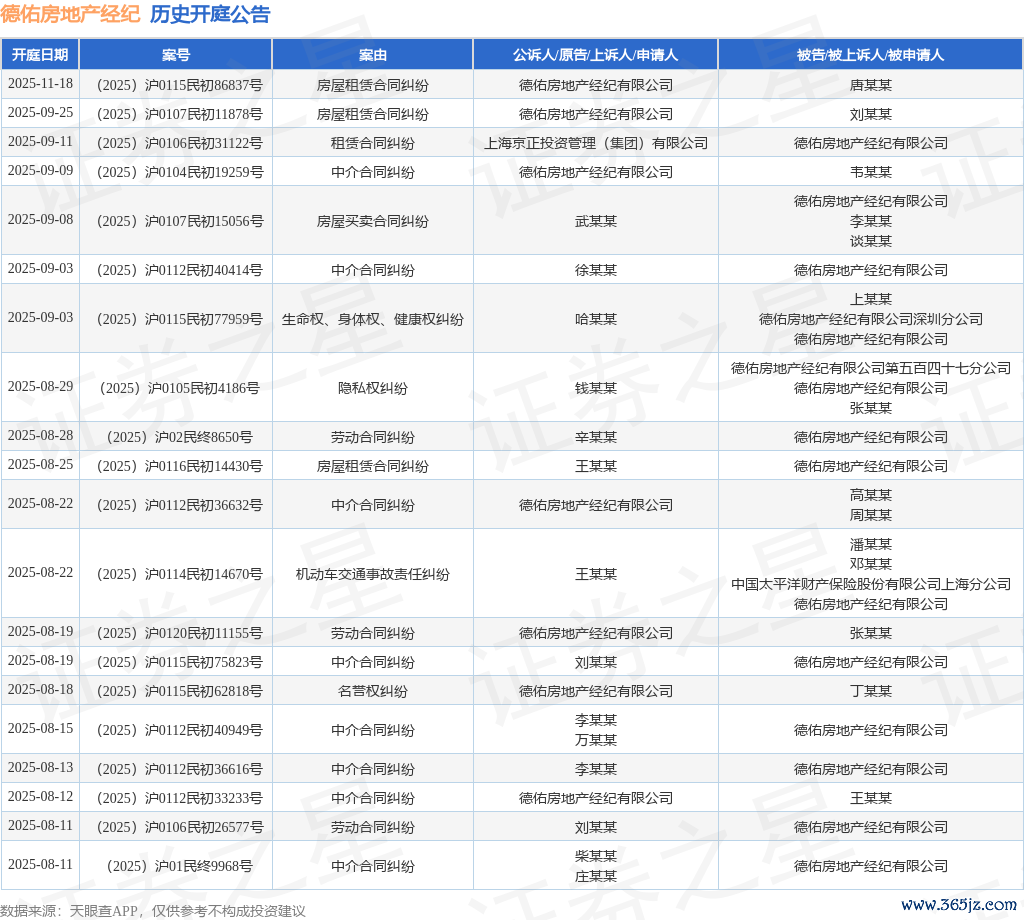Click the 德佑房地产经纪 title text

[x=70, y=14]
